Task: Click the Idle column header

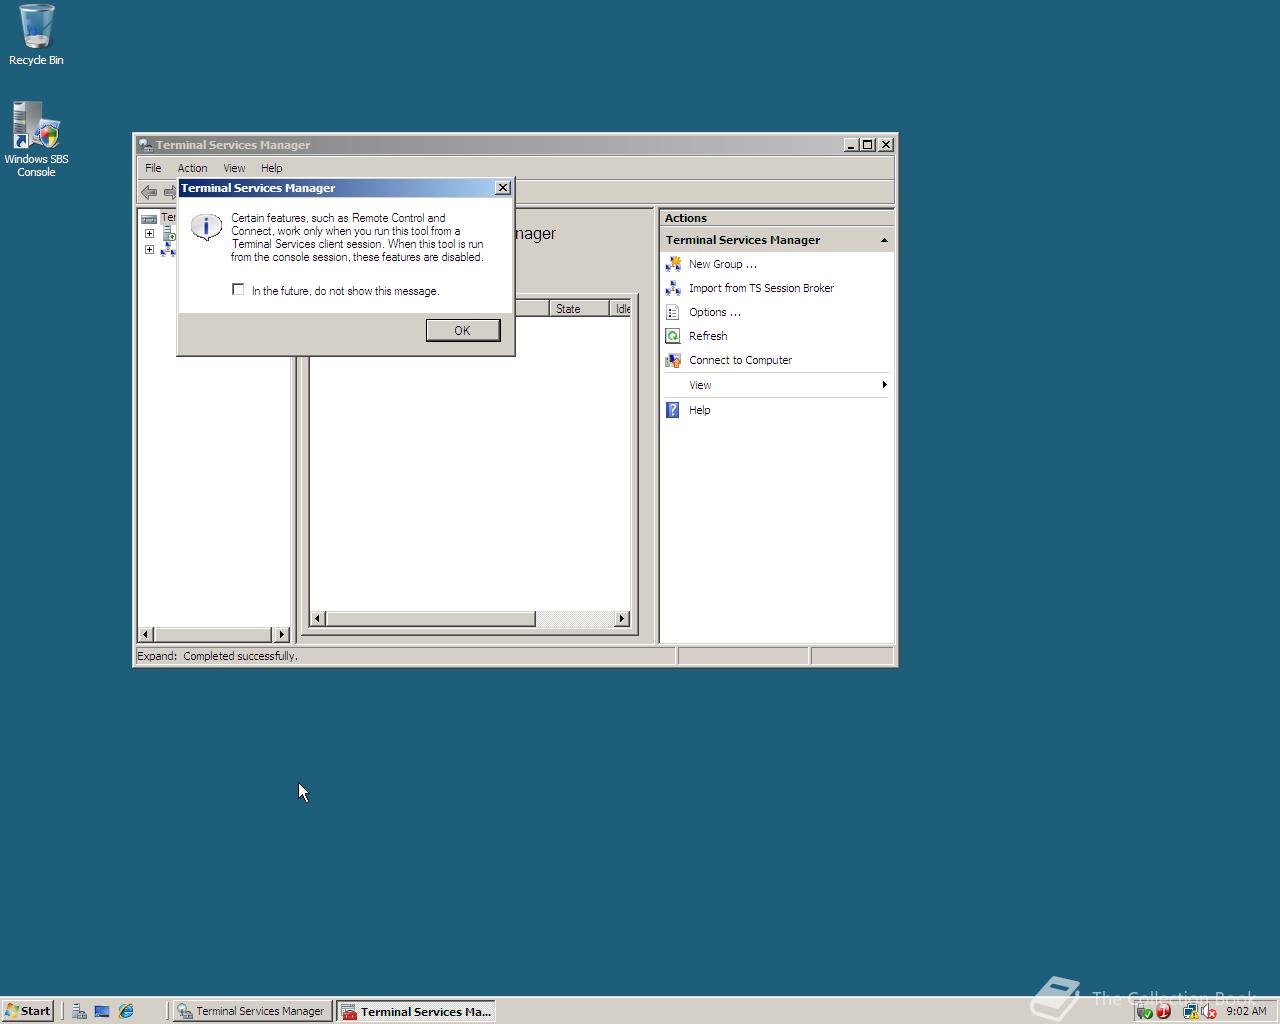Action: pos(620,309)
